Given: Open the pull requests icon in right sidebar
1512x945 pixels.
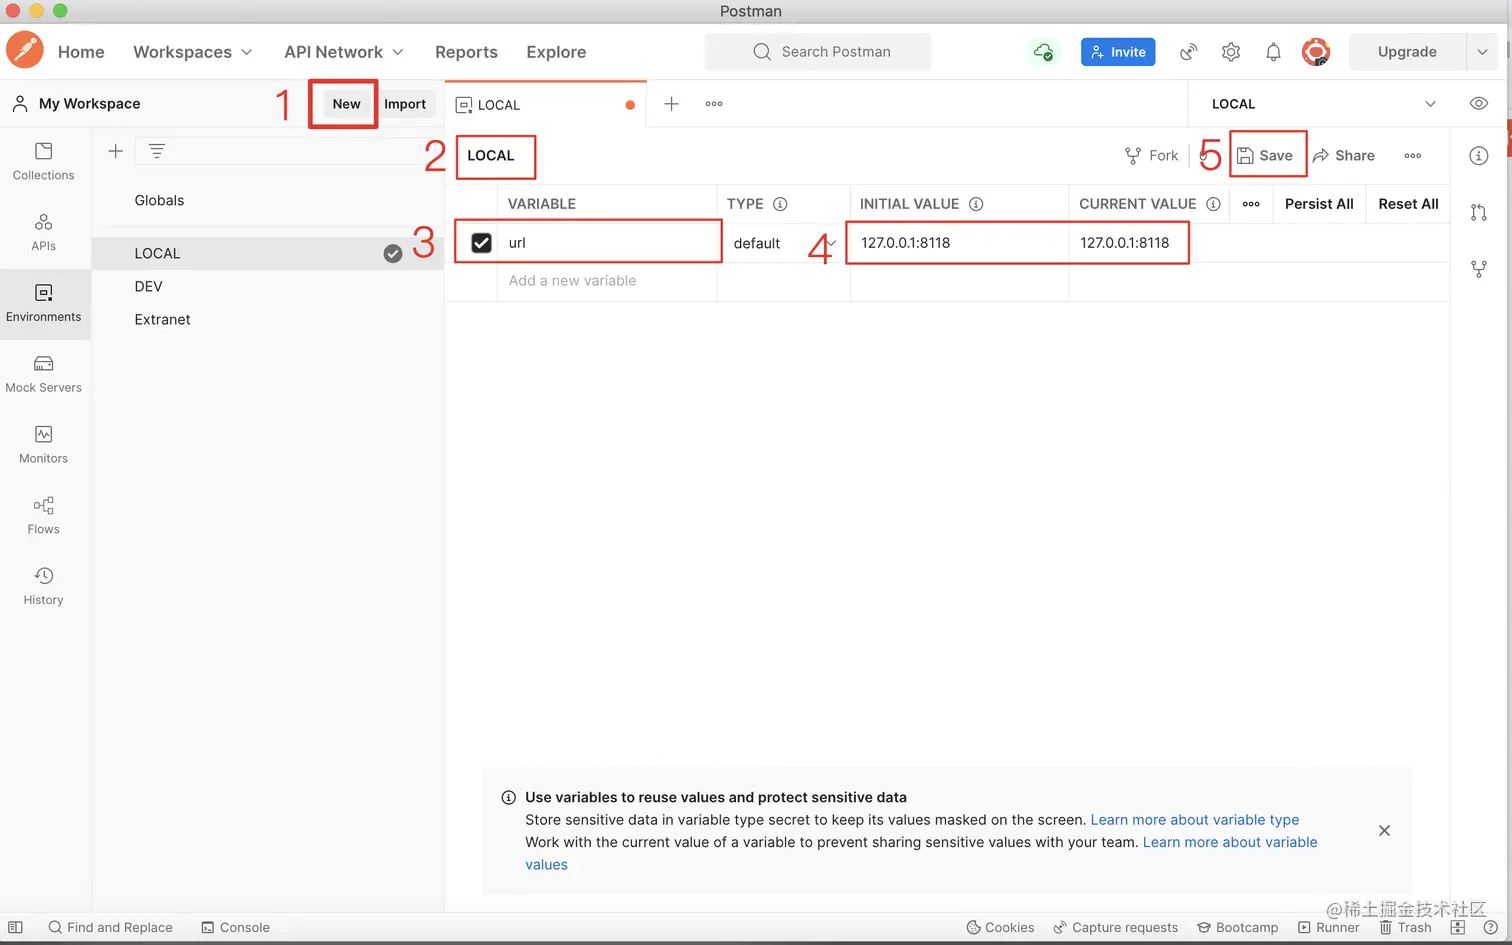Looking at the screenshot, I should pos(1479,212).
